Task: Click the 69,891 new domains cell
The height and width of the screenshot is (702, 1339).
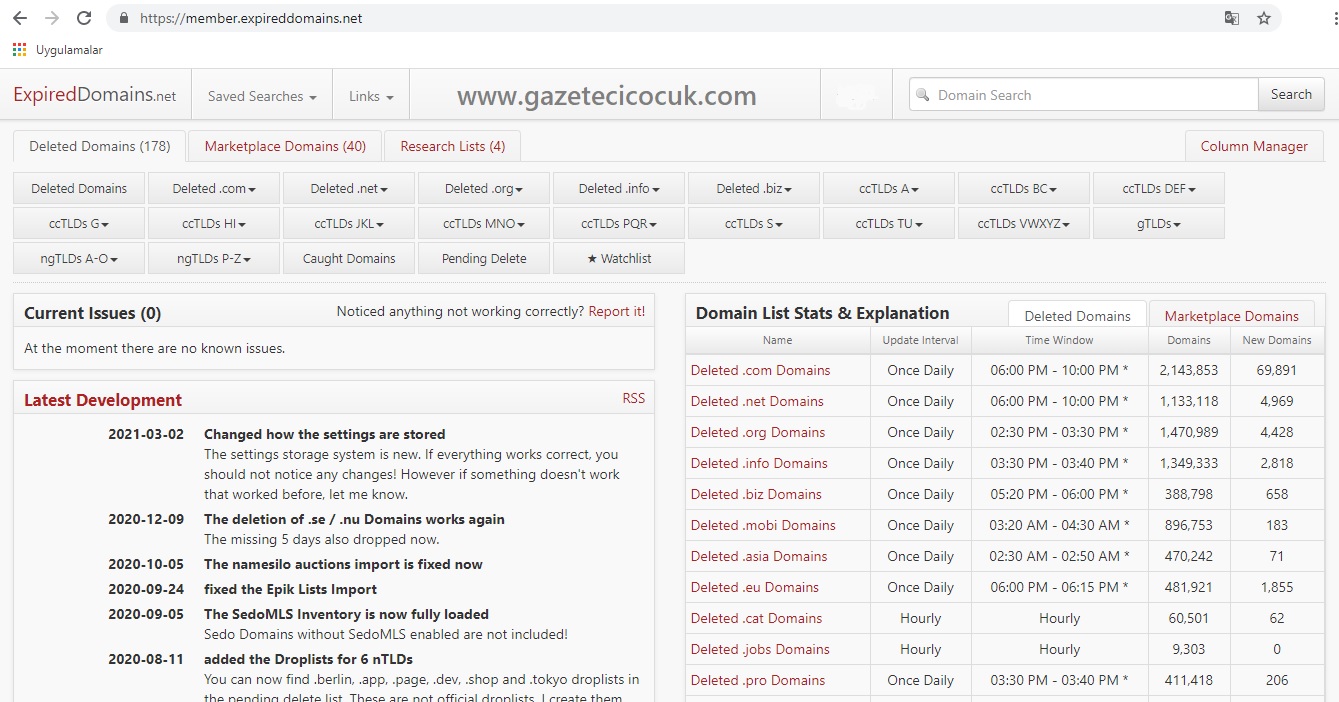Action: 1277,370
